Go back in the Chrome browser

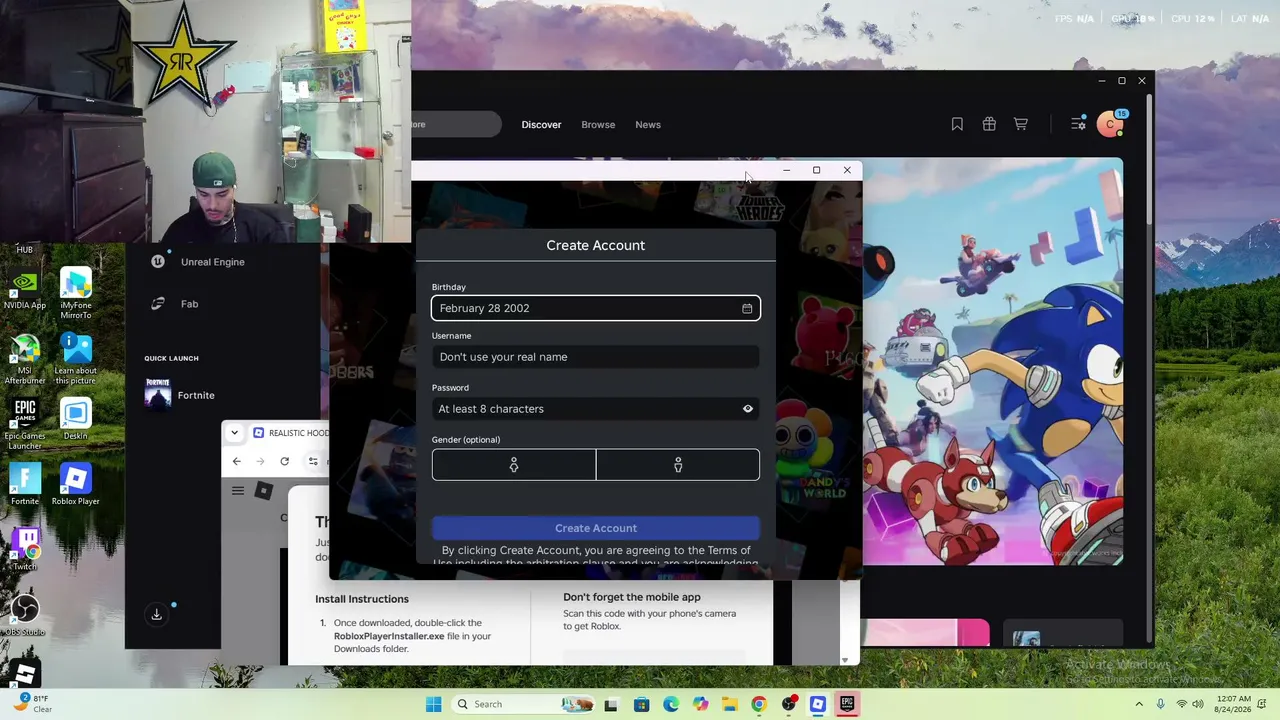tap(237, 461)
